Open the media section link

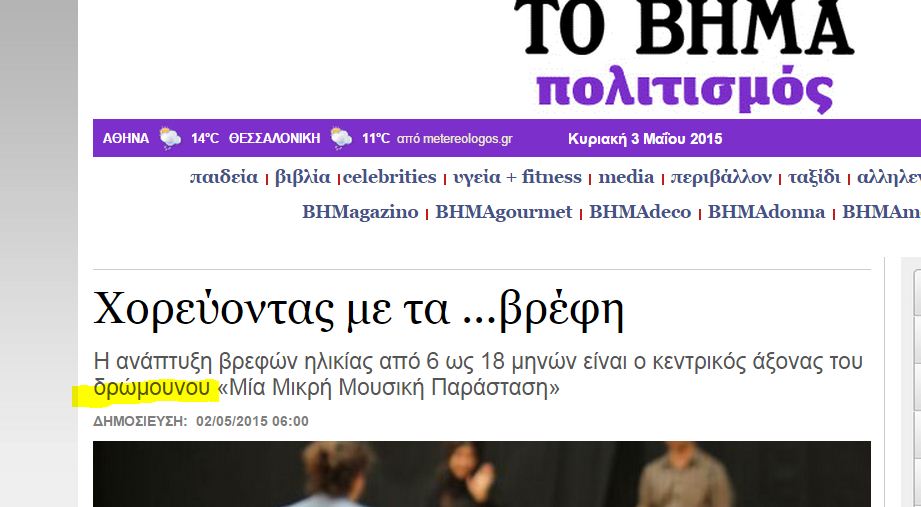626,177
